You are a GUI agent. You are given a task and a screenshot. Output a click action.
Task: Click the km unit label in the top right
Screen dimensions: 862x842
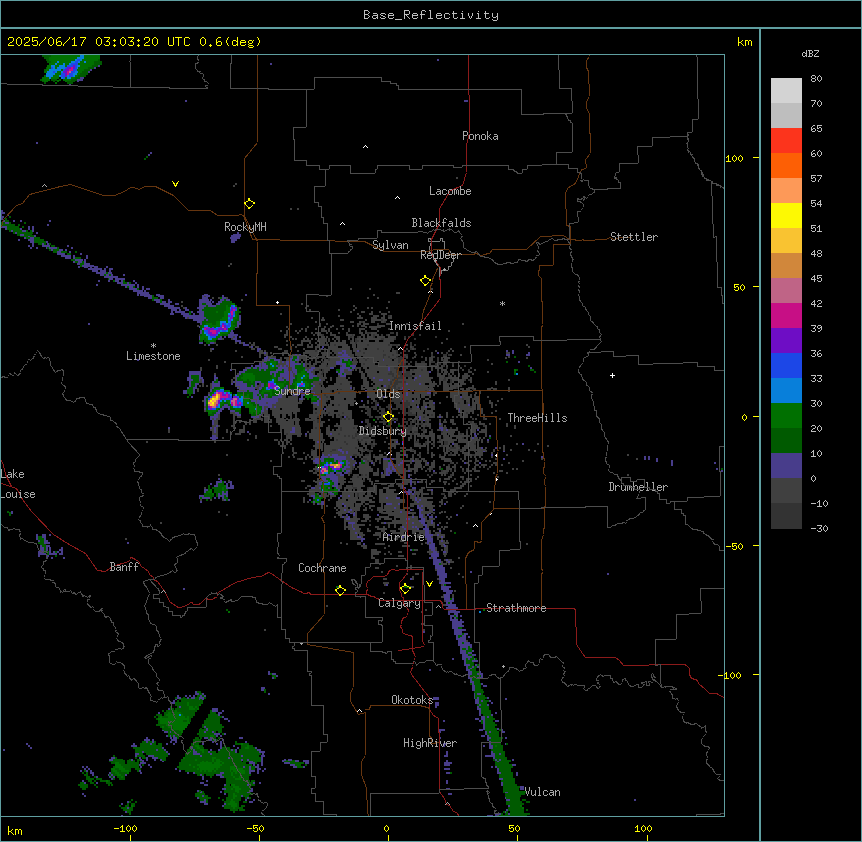coord(744,42)
